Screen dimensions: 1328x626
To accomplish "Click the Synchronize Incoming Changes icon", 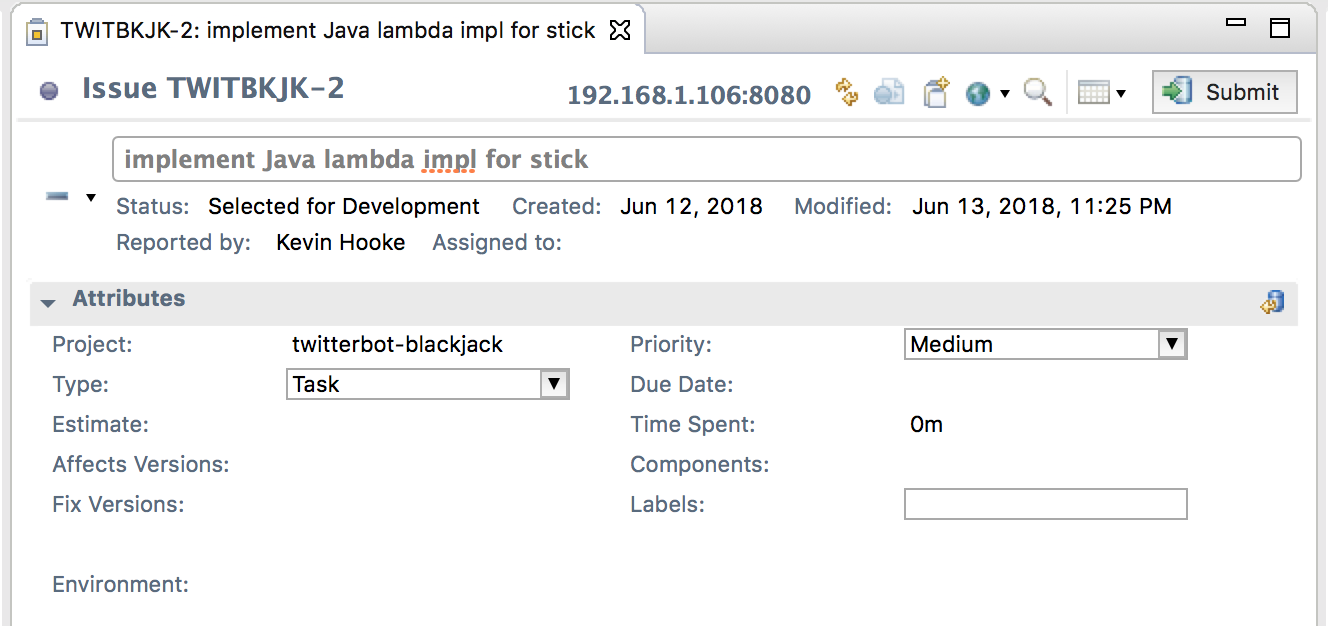I will click(847, 93).
